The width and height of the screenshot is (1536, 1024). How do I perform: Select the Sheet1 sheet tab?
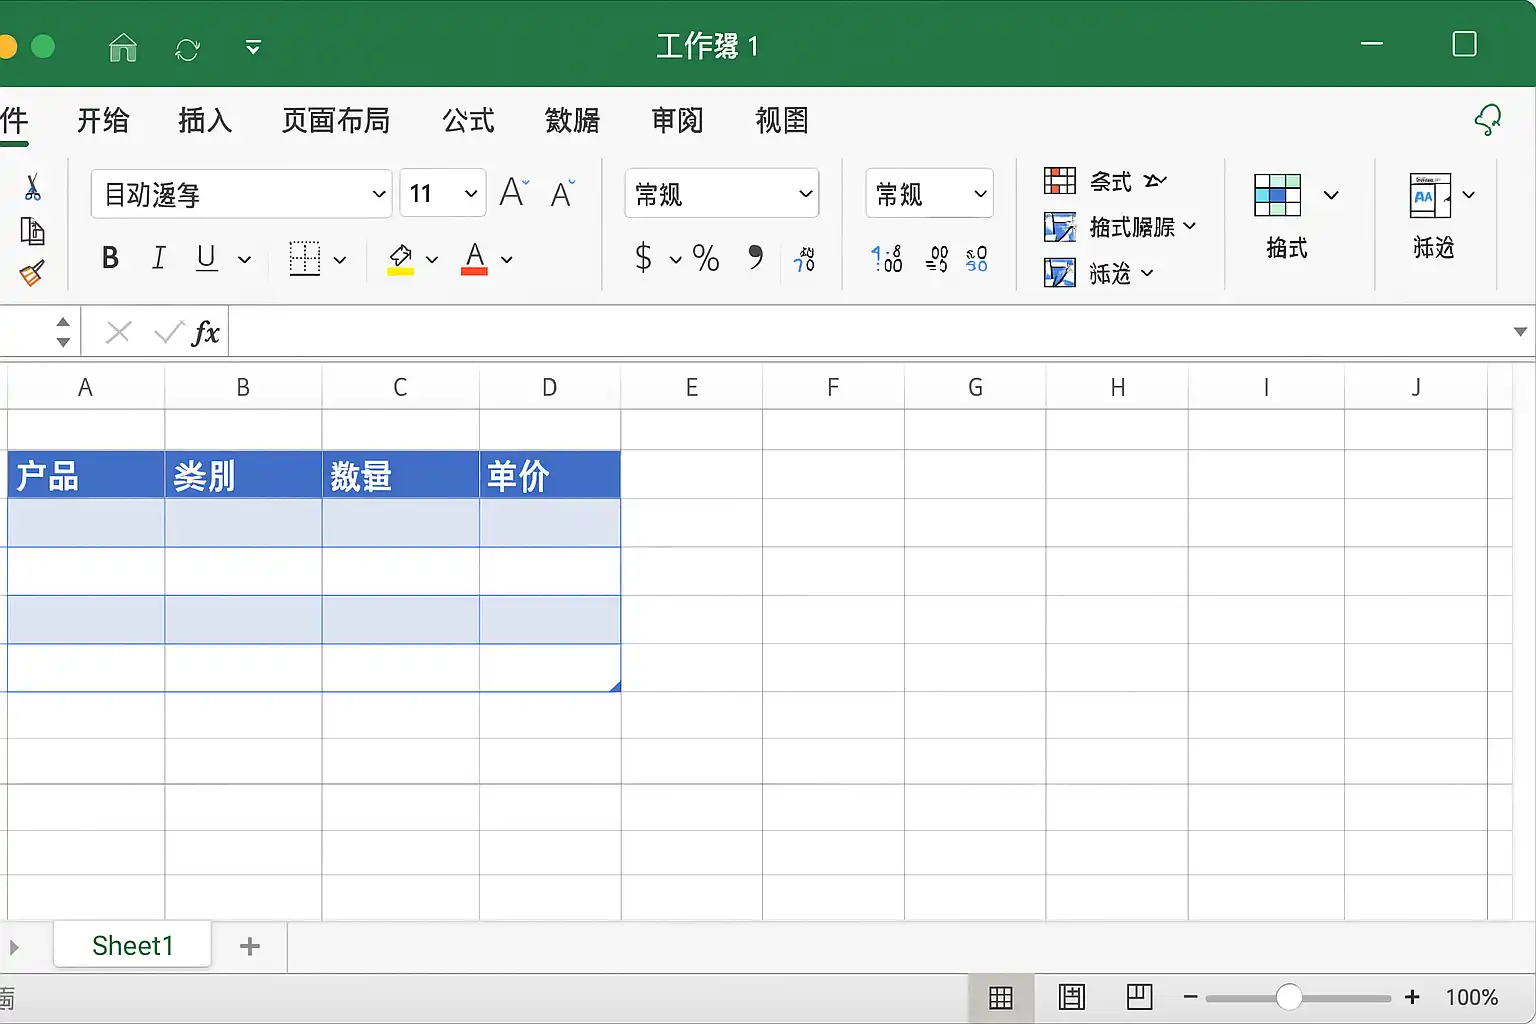[x=132, y=946]
